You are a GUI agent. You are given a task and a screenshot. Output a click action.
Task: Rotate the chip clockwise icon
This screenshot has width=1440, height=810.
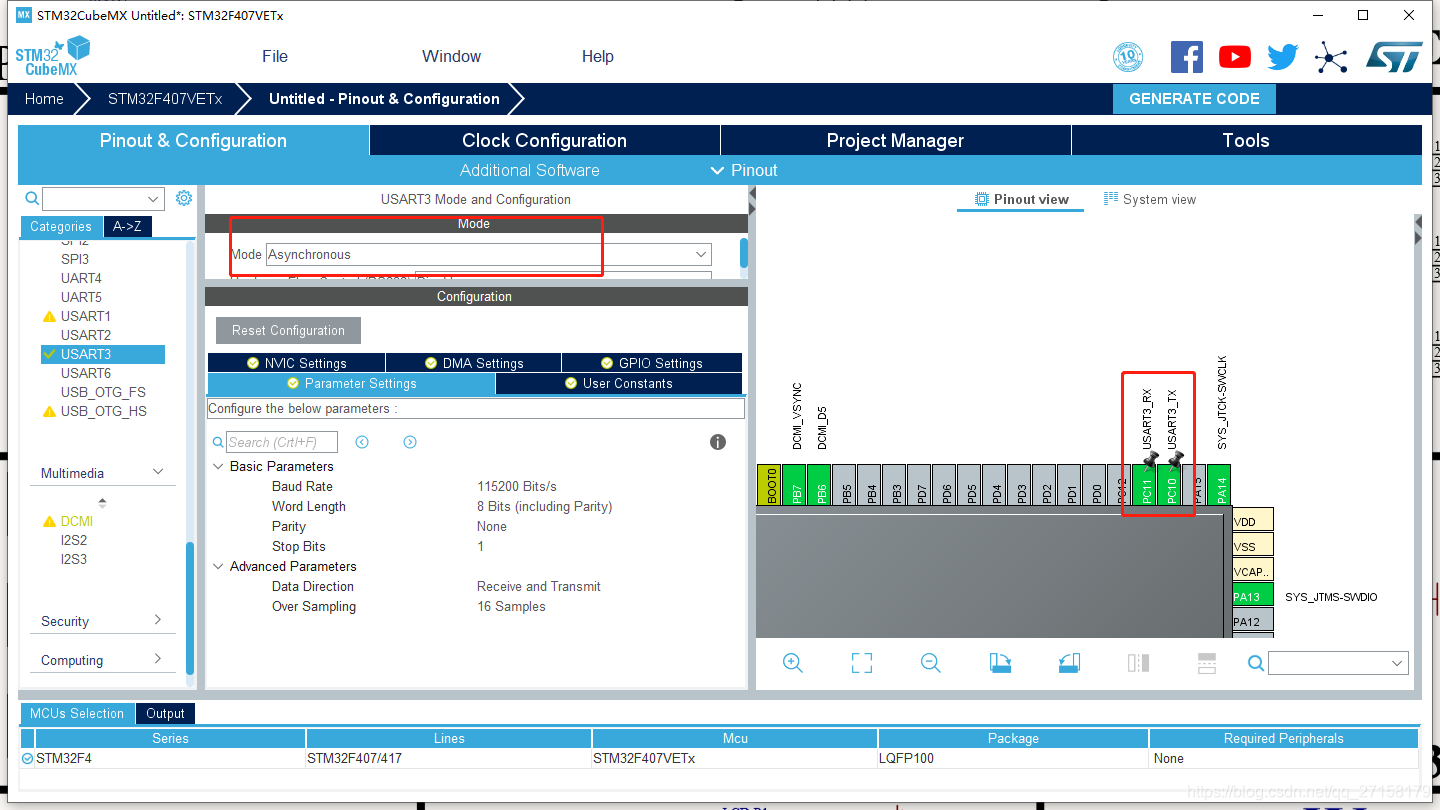point(1000,662)
